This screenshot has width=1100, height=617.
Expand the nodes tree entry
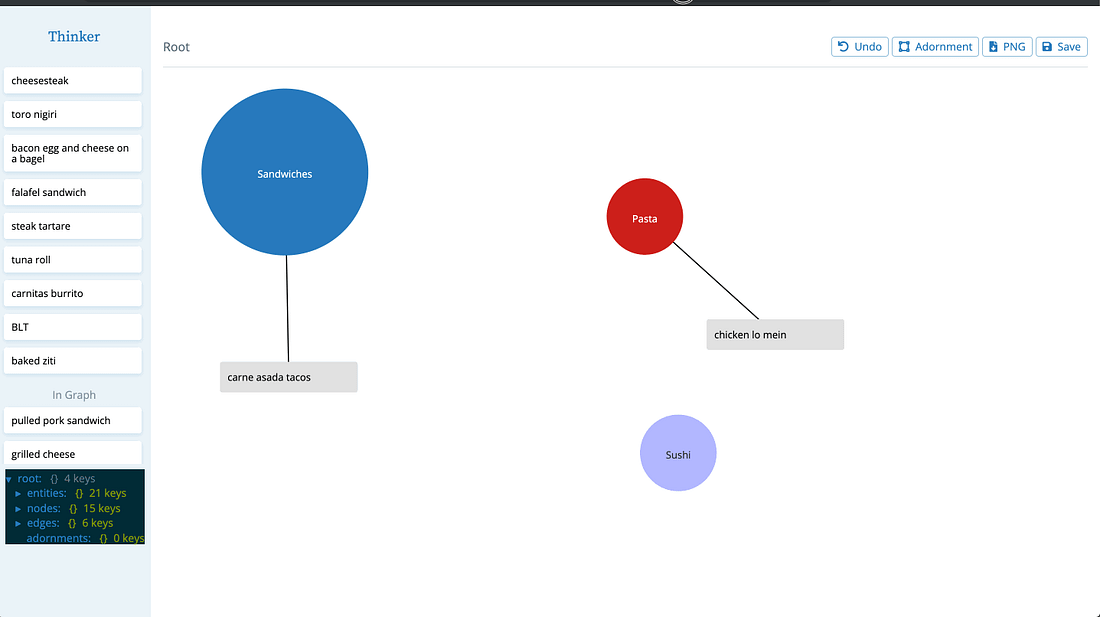[x=18, y=509]
